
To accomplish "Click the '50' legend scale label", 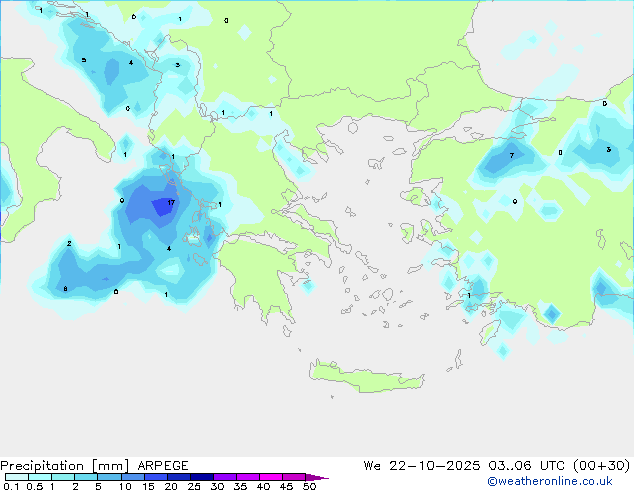I will 309,486.
